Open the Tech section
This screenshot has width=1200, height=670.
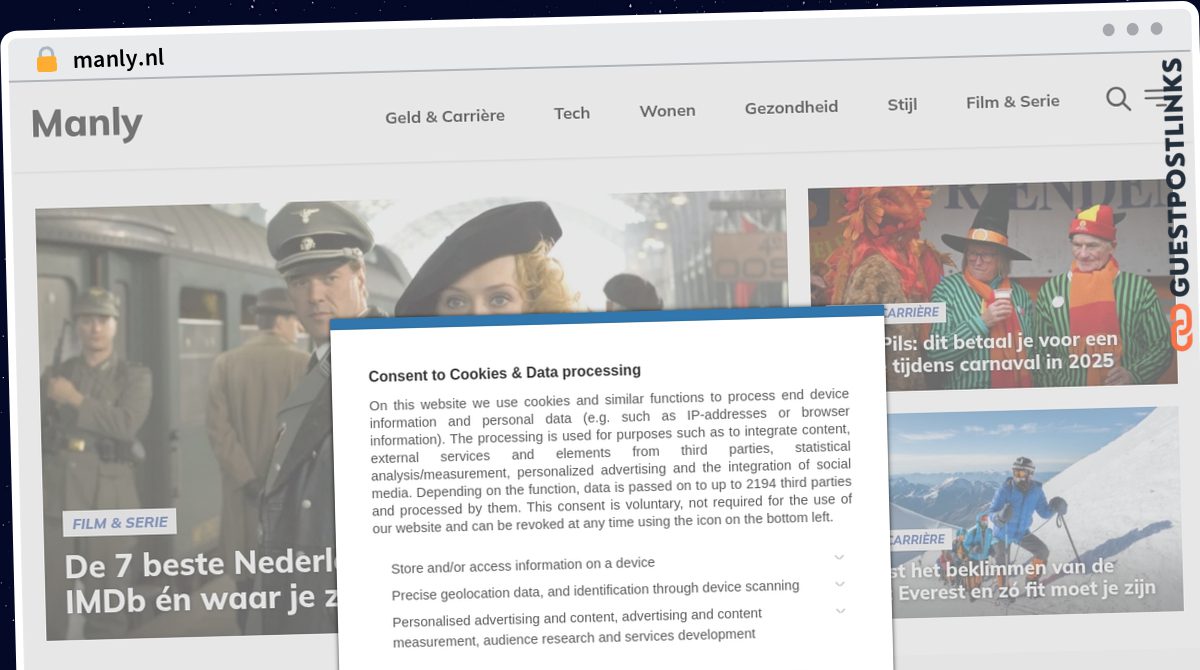pos(572,113)
